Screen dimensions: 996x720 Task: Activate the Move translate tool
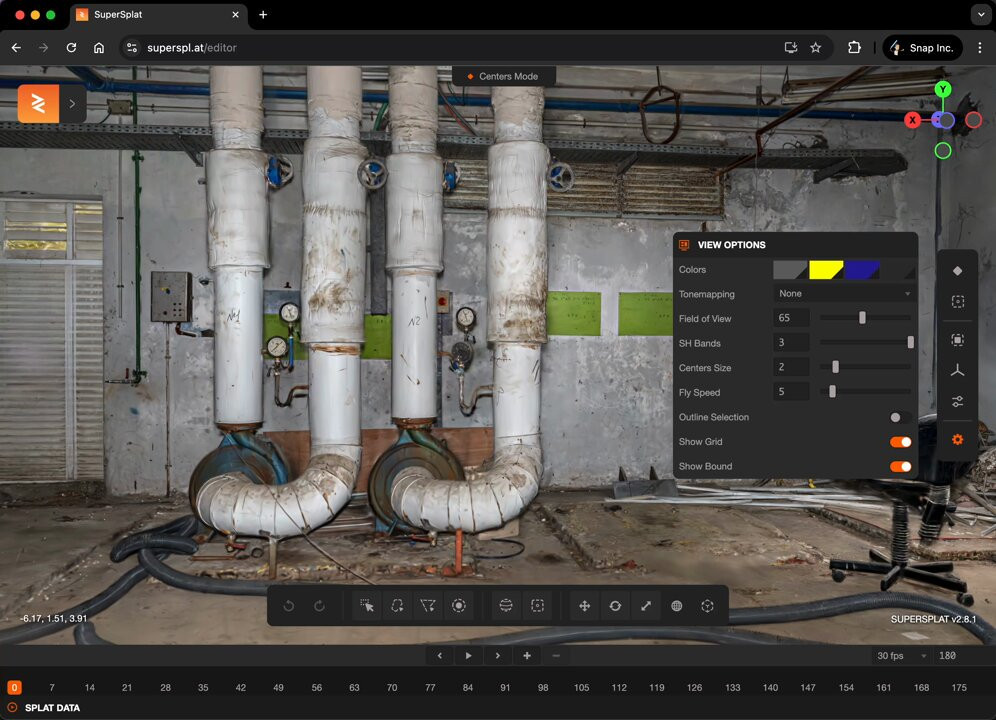point(585,606)
